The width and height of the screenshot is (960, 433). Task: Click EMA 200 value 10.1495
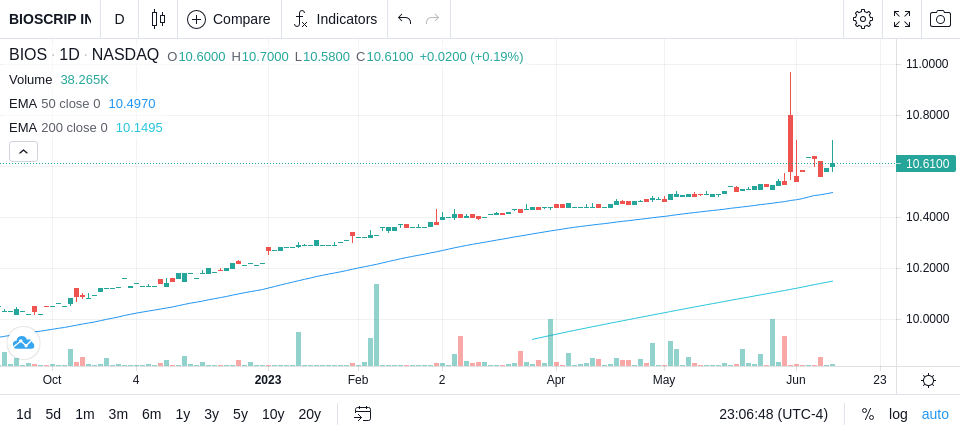tap(139, 127)
